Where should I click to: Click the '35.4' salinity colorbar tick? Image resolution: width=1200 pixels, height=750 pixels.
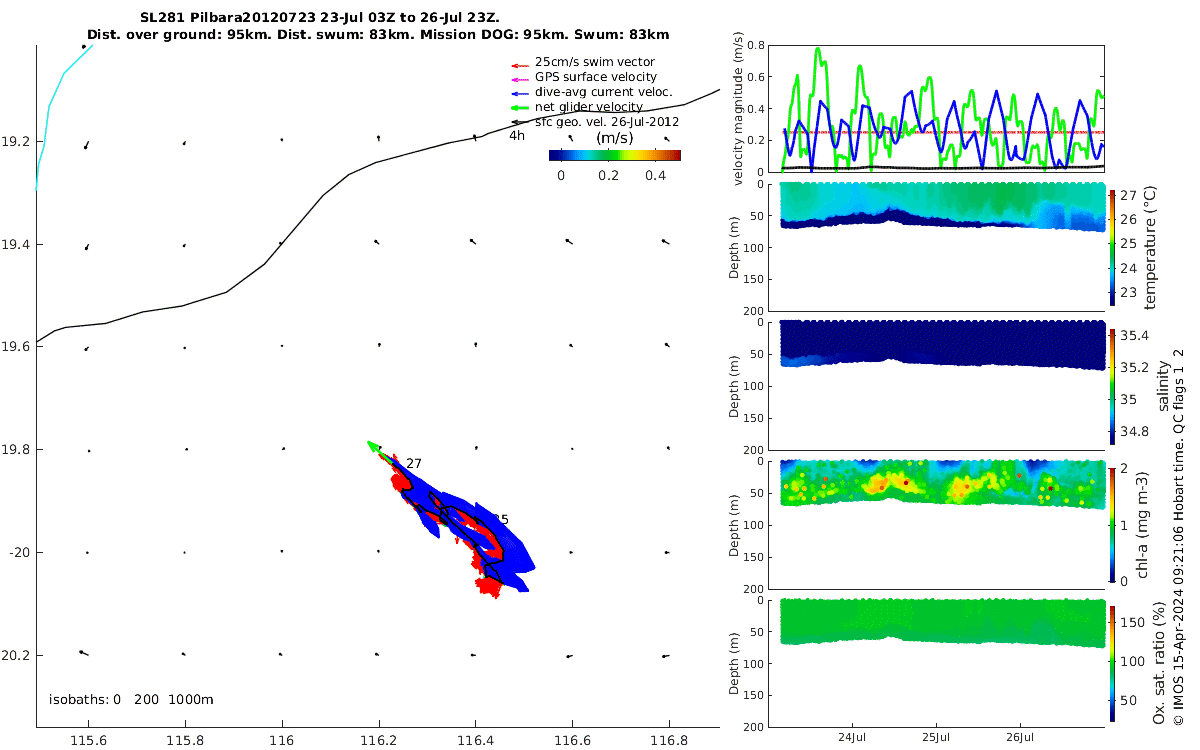1134,335
